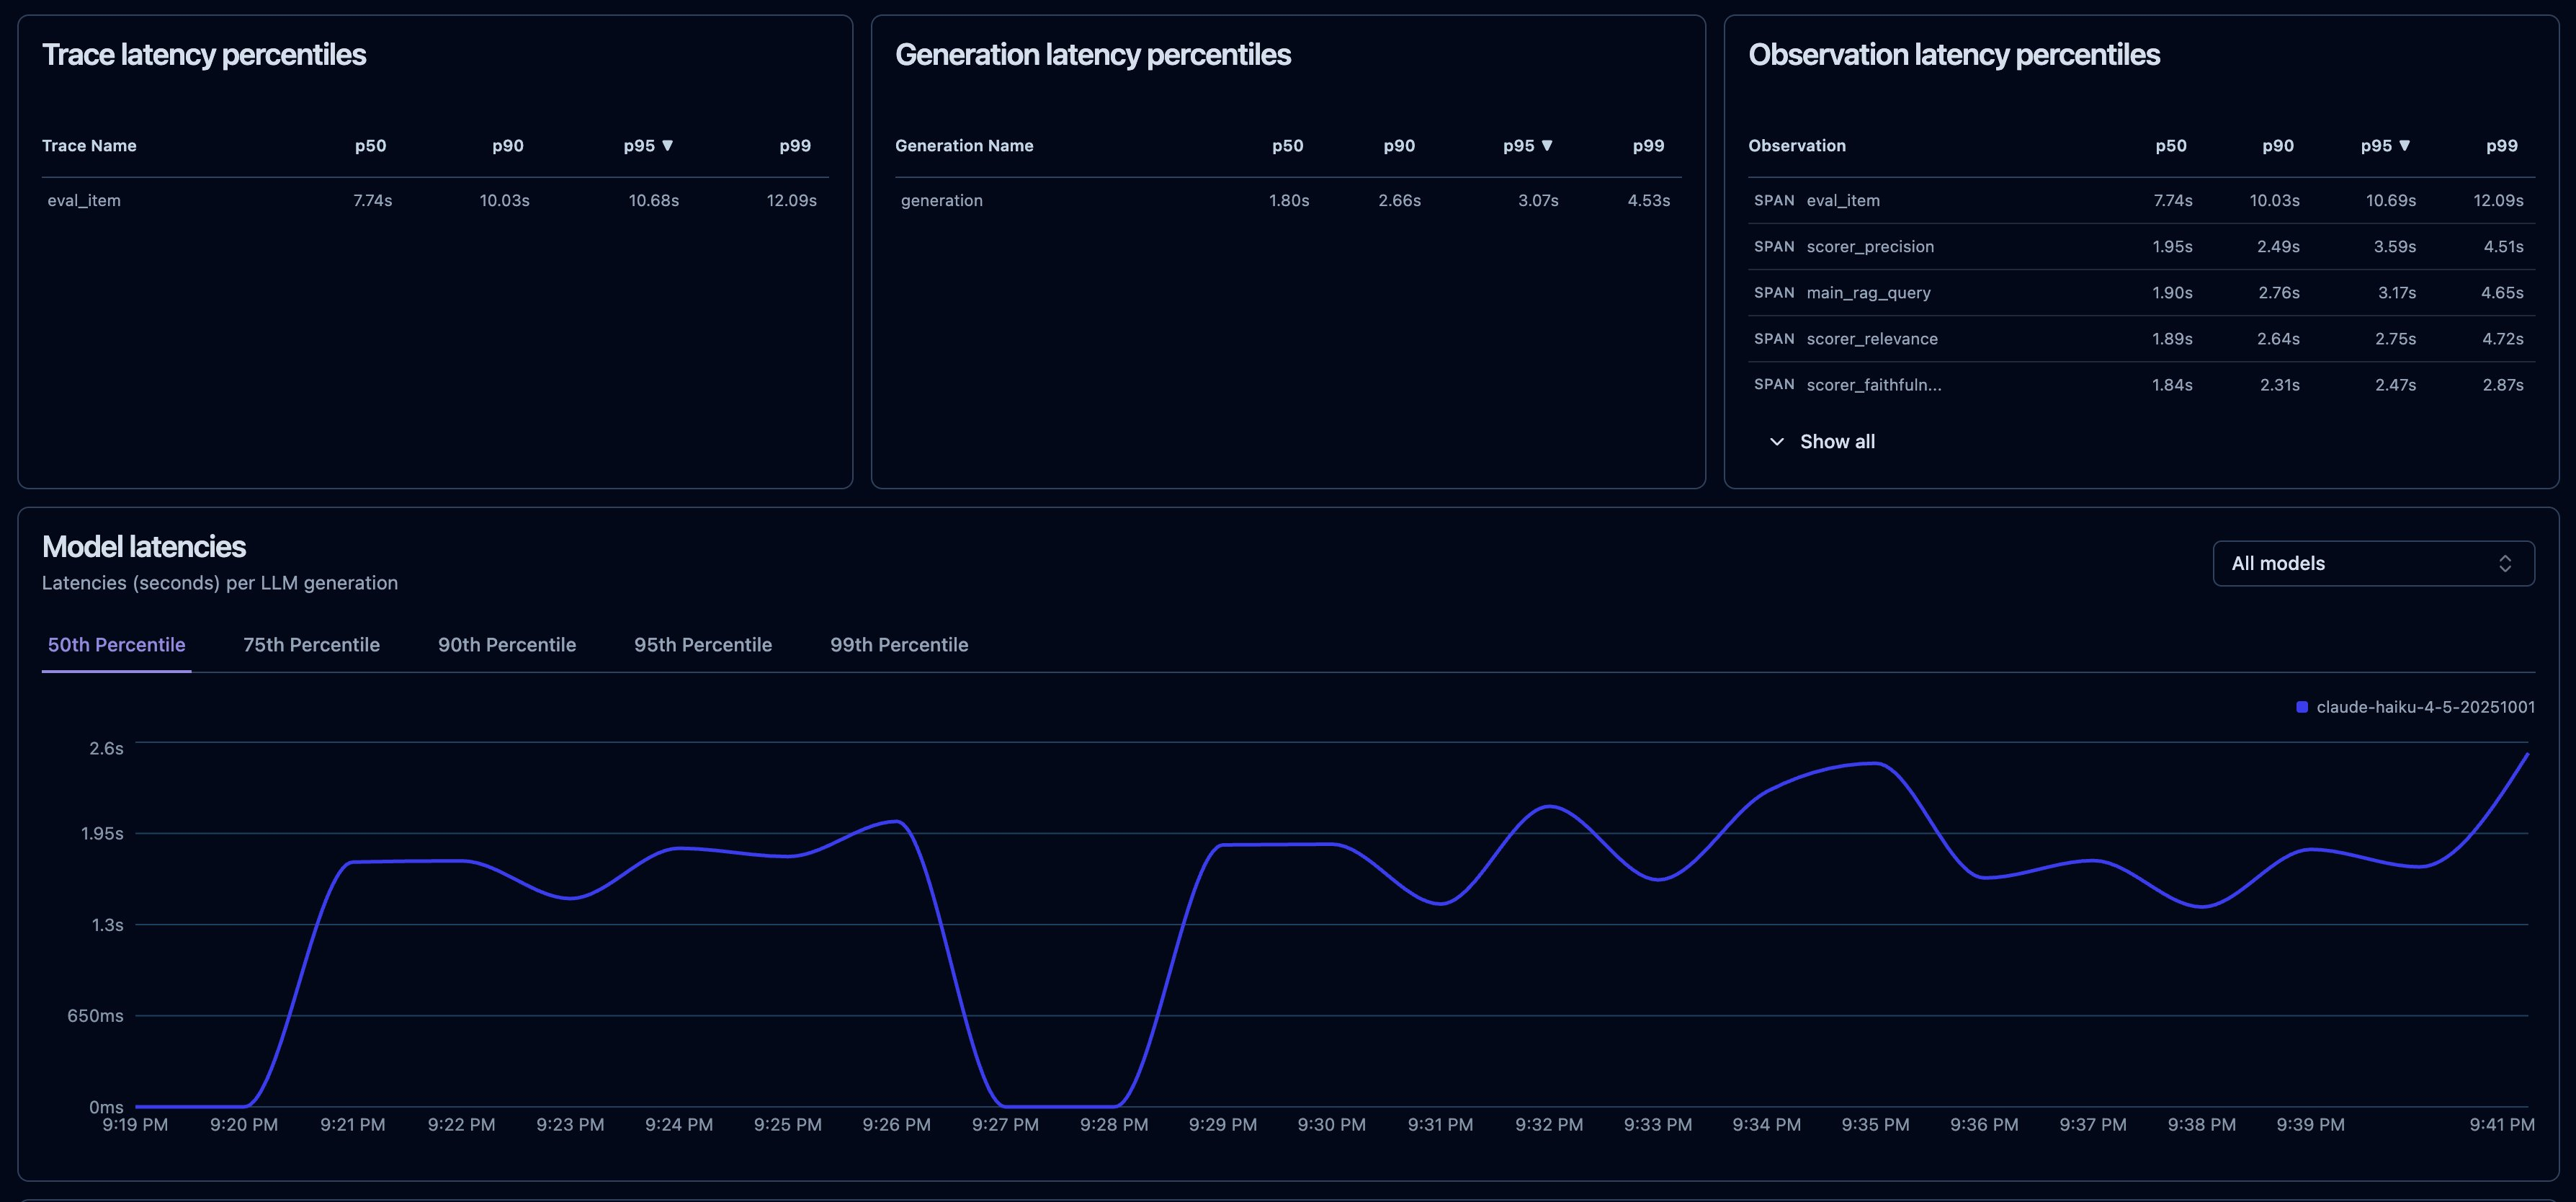Click the 10.68s p95 value for eval_item trace
Image resolution: width=2576 pixels, height=1202 pixels.
pos(653,201)
